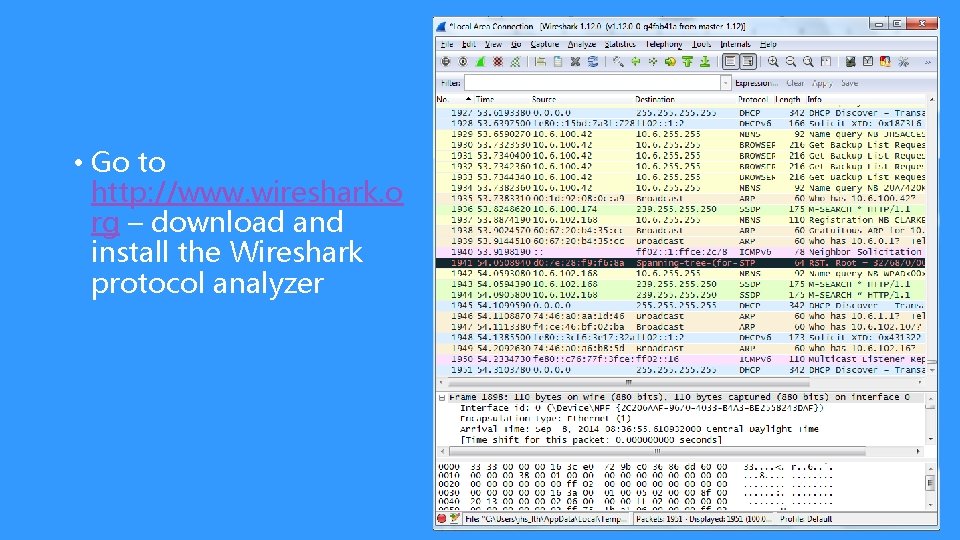Save this capture file icon
Viewport: 960px width, 540px height.
coord(558,62)
